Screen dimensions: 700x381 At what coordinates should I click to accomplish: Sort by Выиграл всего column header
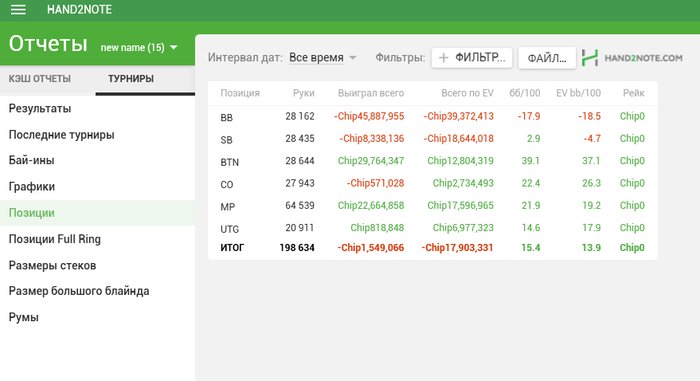[371, 93]
